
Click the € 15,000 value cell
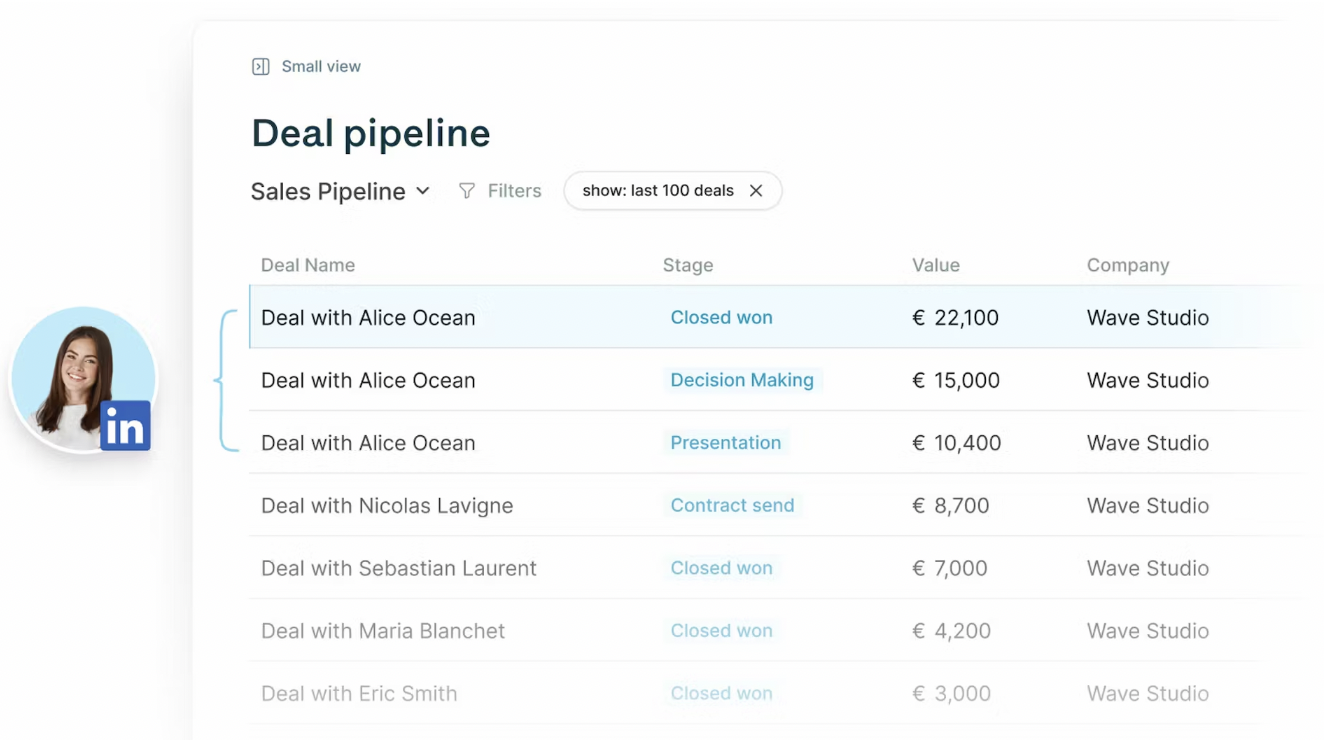(x=956, y=380)
